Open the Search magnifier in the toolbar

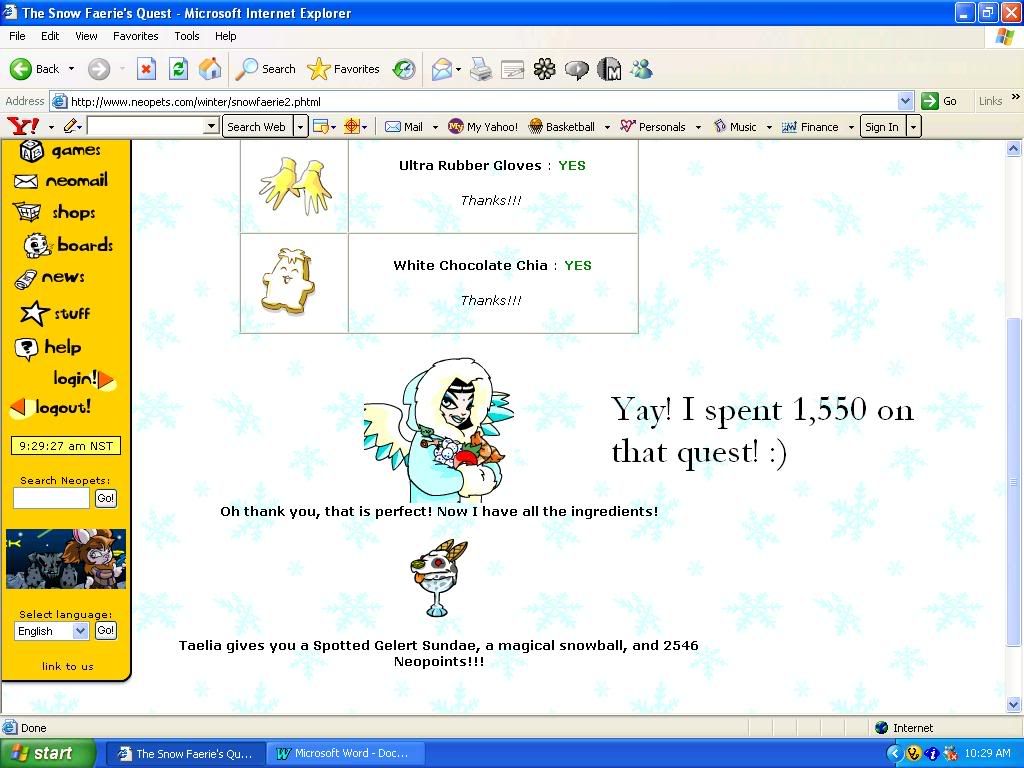(265, 69)
